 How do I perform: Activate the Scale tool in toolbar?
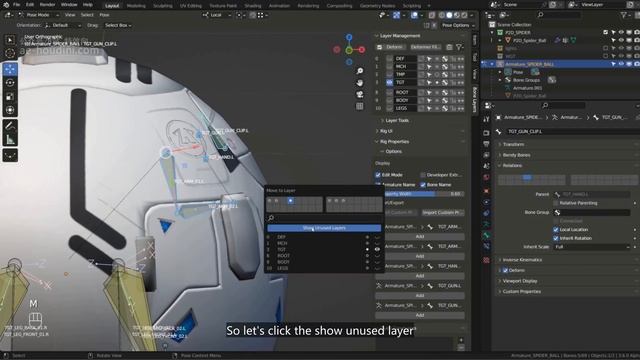click(x=10, y=97)
